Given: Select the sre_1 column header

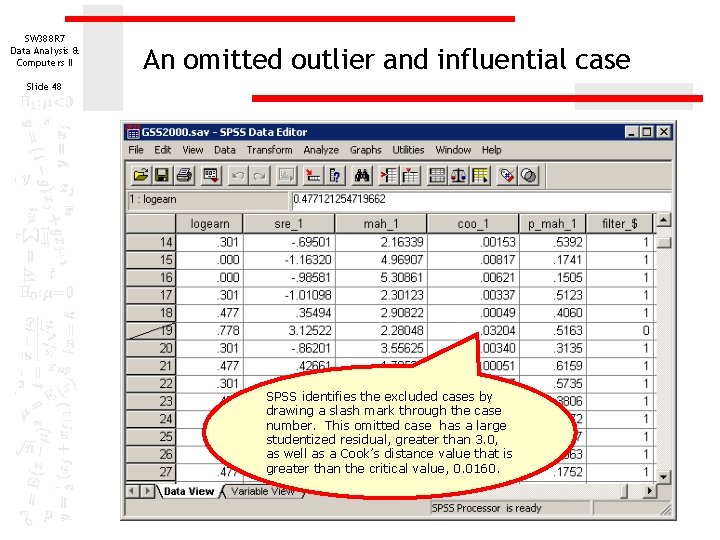Looking at the screenshot, I should click(289, 224).
